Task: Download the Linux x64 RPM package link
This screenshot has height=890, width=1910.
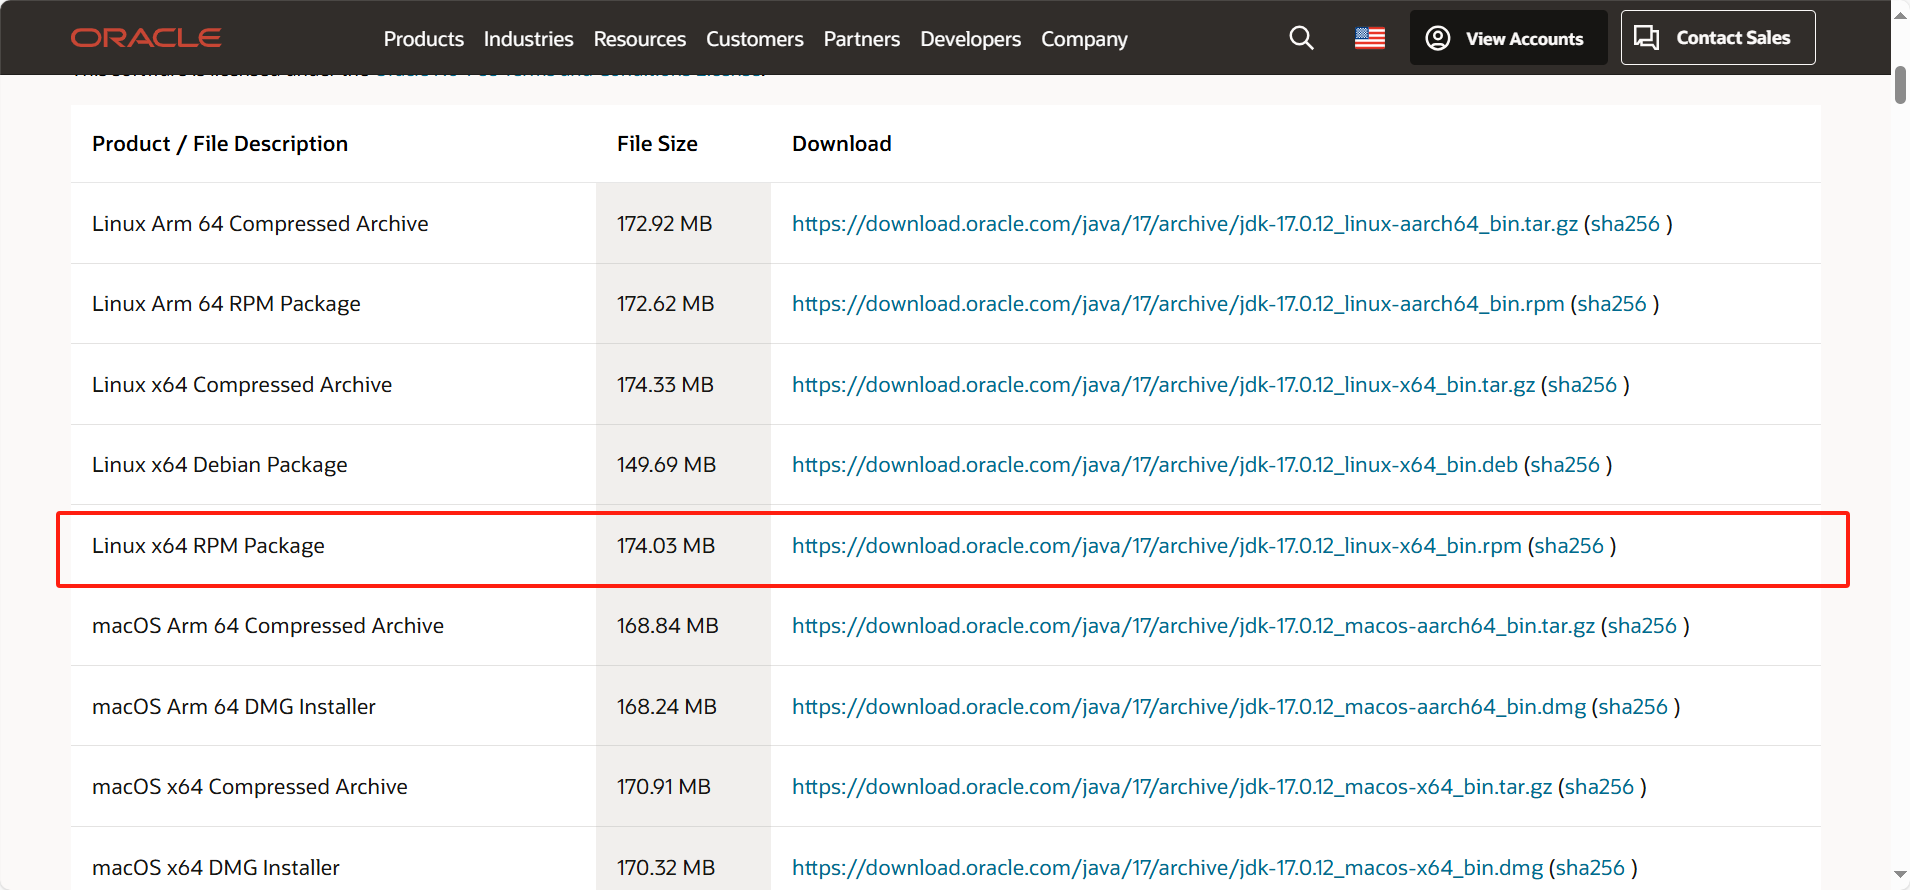Action: pyautogui.click(x=1156, y=546)
